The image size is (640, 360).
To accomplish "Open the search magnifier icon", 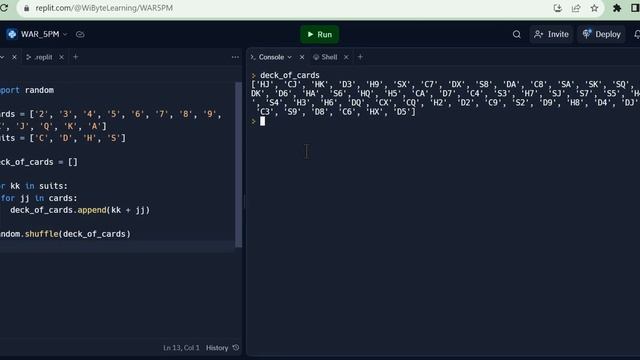I will pyautogui.click(x=516, y=34).
